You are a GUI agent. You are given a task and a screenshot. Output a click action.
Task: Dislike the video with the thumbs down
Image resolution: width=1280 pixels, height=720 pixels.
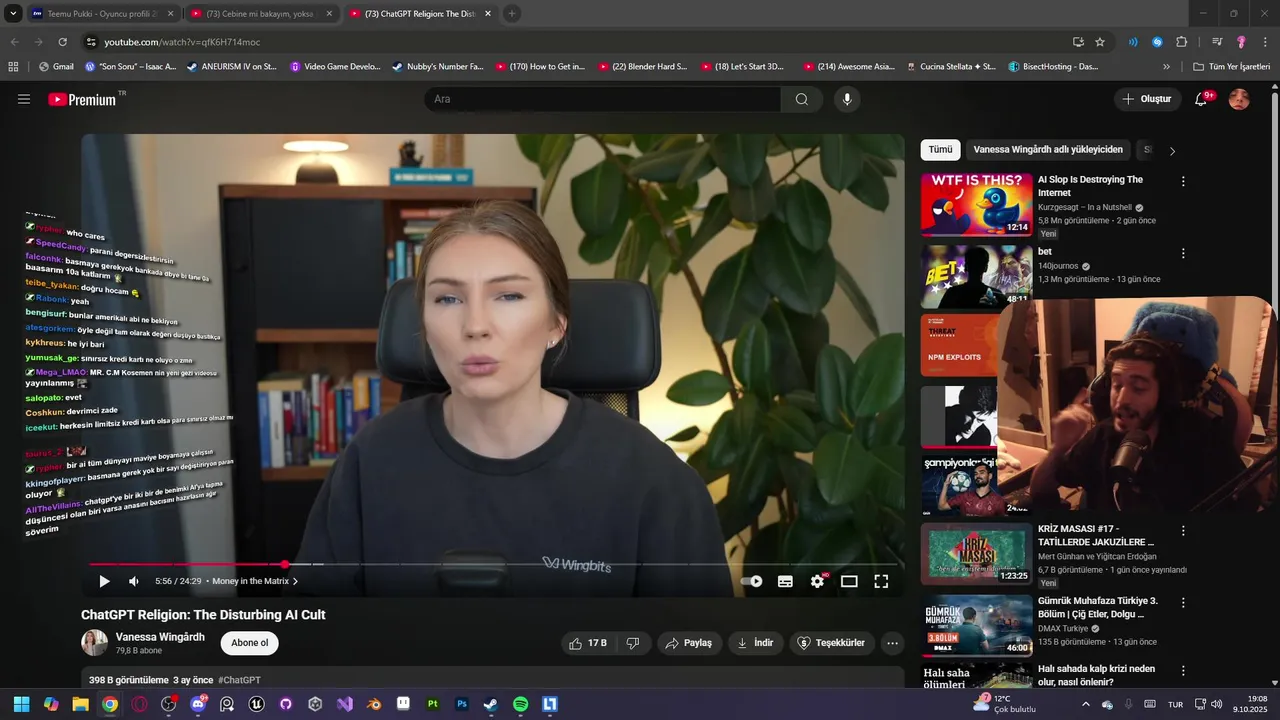(x=633, y=643)
